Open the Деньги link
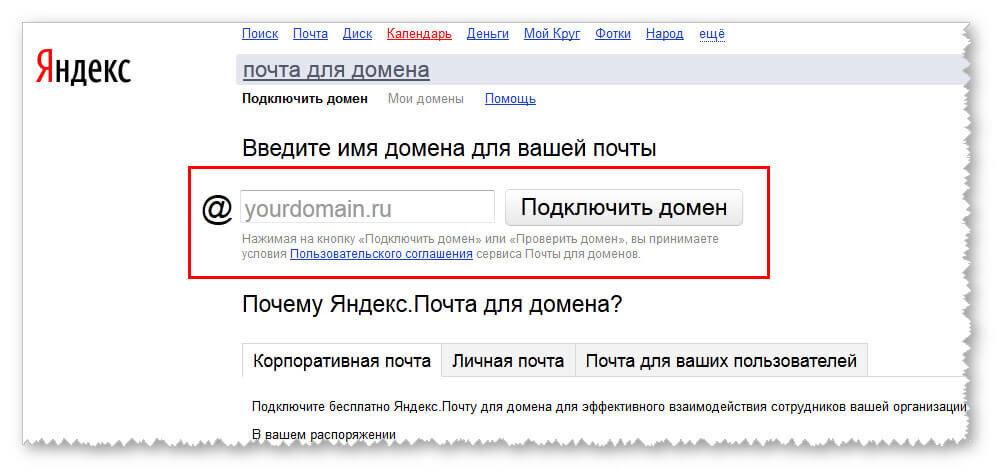1001x476 pixels. (x=488, y=34)
